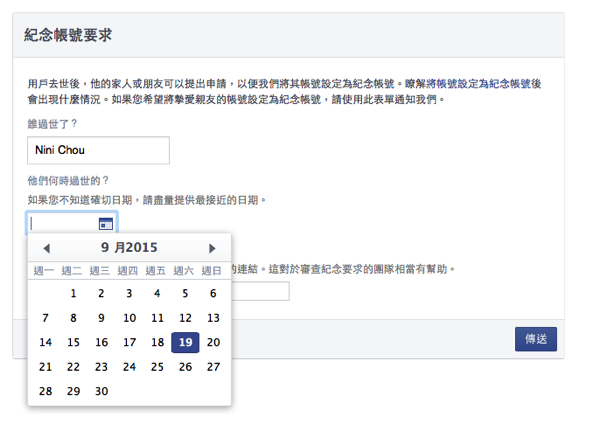The image size is (600, 438).
Task: Select September 19 in the calendar
Action: point(185,342)
